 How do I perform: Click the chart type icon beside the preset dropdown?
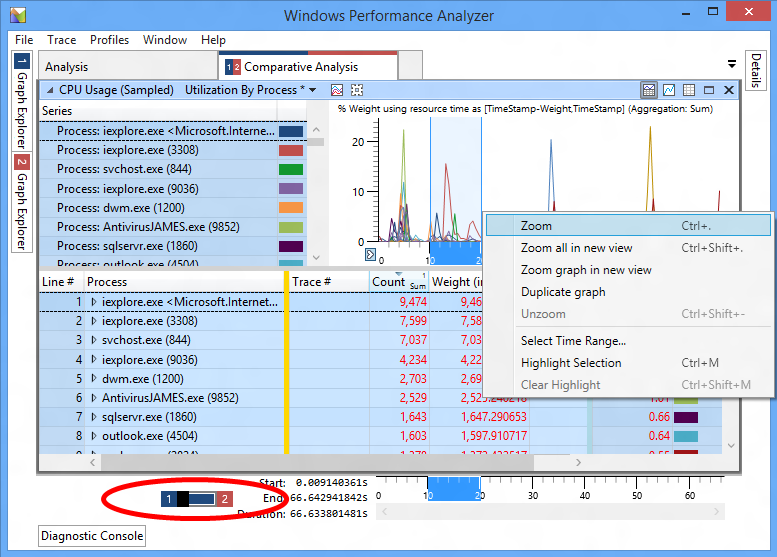[x=337, y=90]
